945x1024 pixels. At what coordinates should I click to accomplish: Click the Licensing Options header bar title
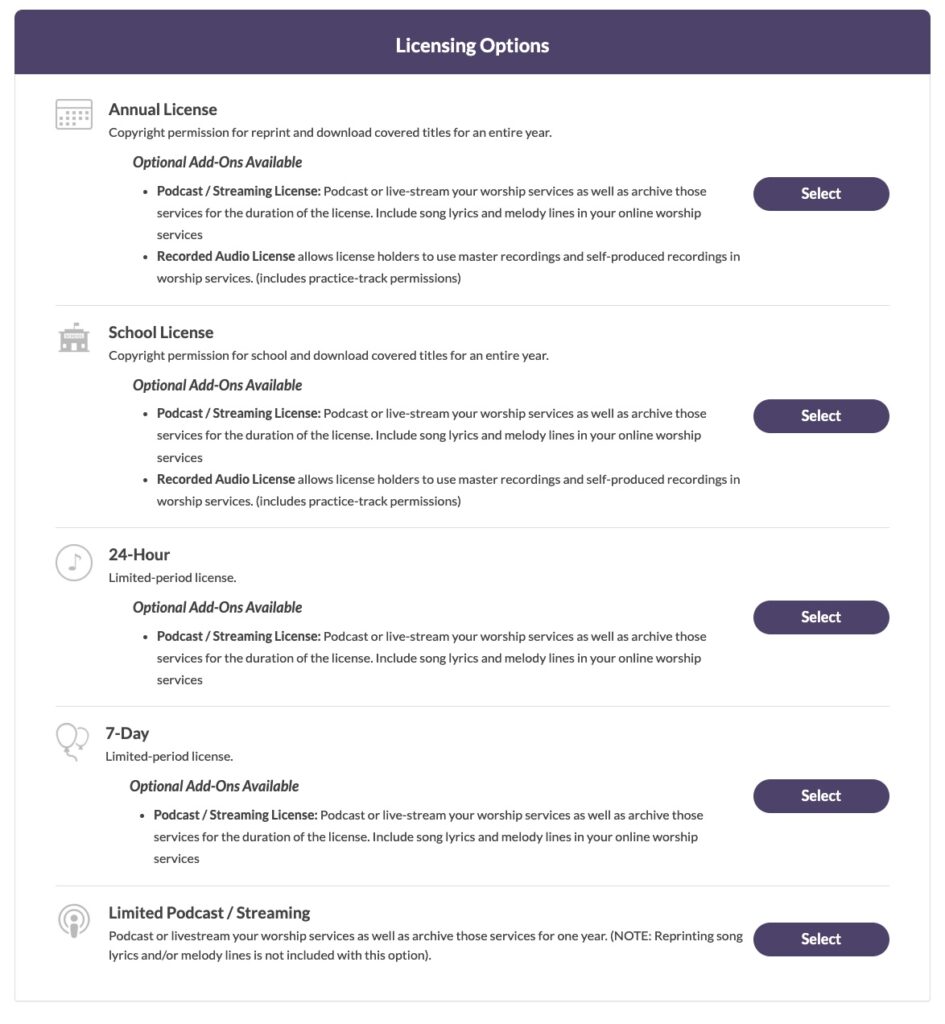[472, 45]
